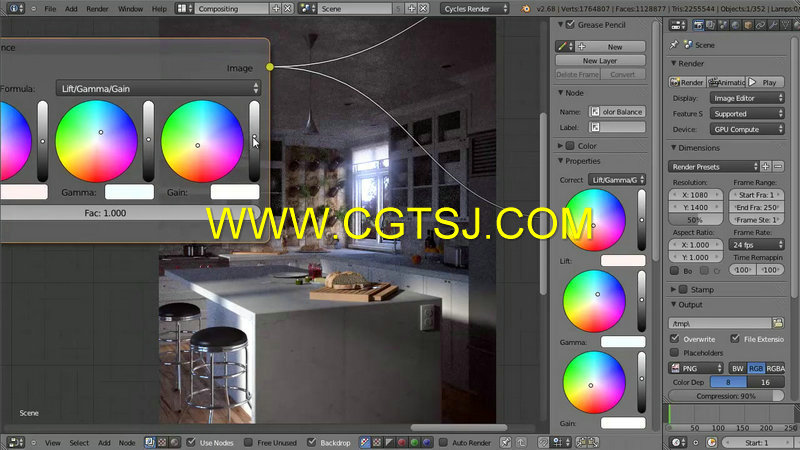This screenshot has width=800, height=450.
Task: Open the Render properties tab icon
Action: [698, 25]
